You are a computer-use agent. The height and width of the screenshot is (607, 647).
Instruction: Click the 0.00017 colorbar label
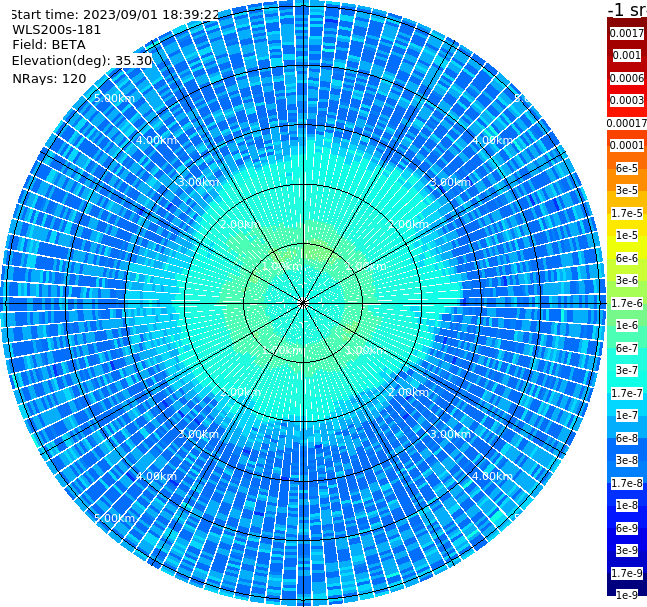tap(627, 123)
